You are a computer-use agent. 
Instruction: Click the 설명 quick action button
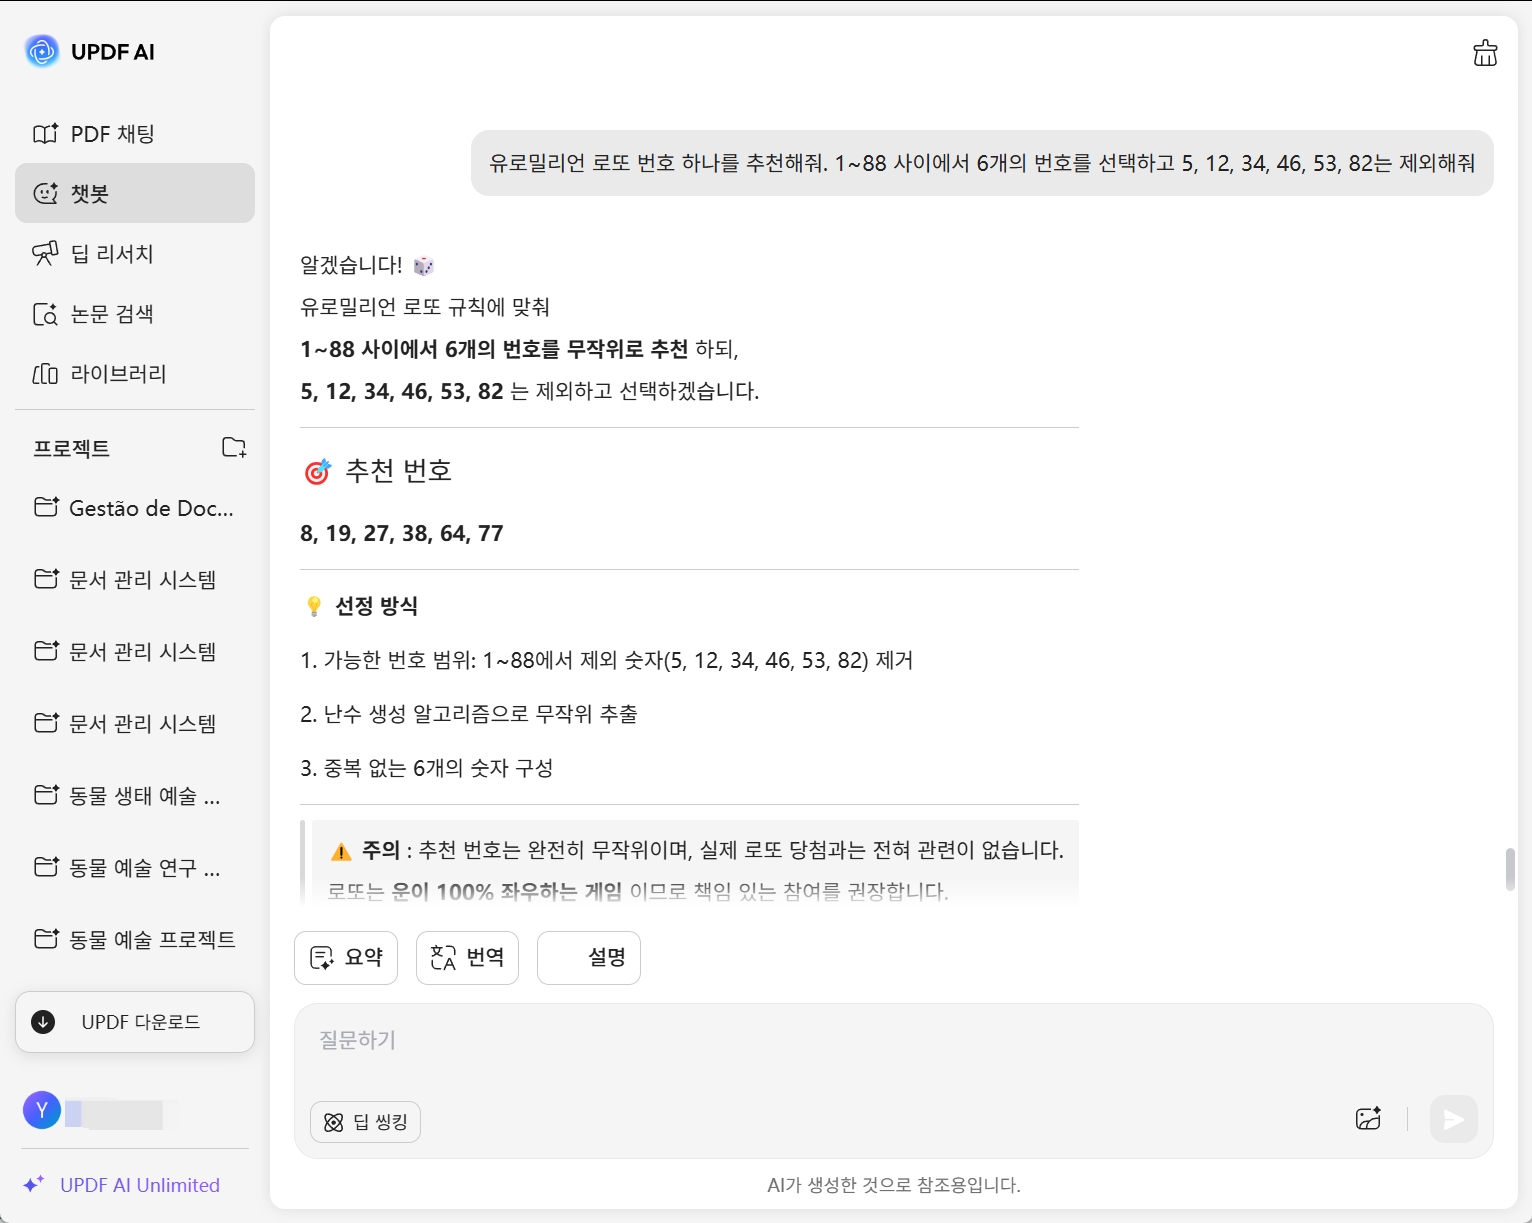[x=589, y=958]
